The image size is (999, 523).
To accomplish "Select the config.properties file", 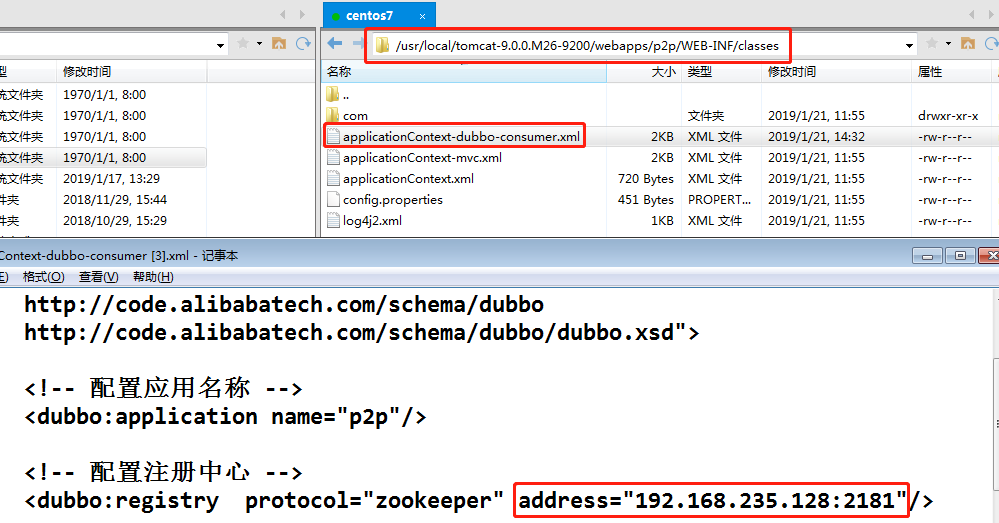I will (x=392, y=200).
